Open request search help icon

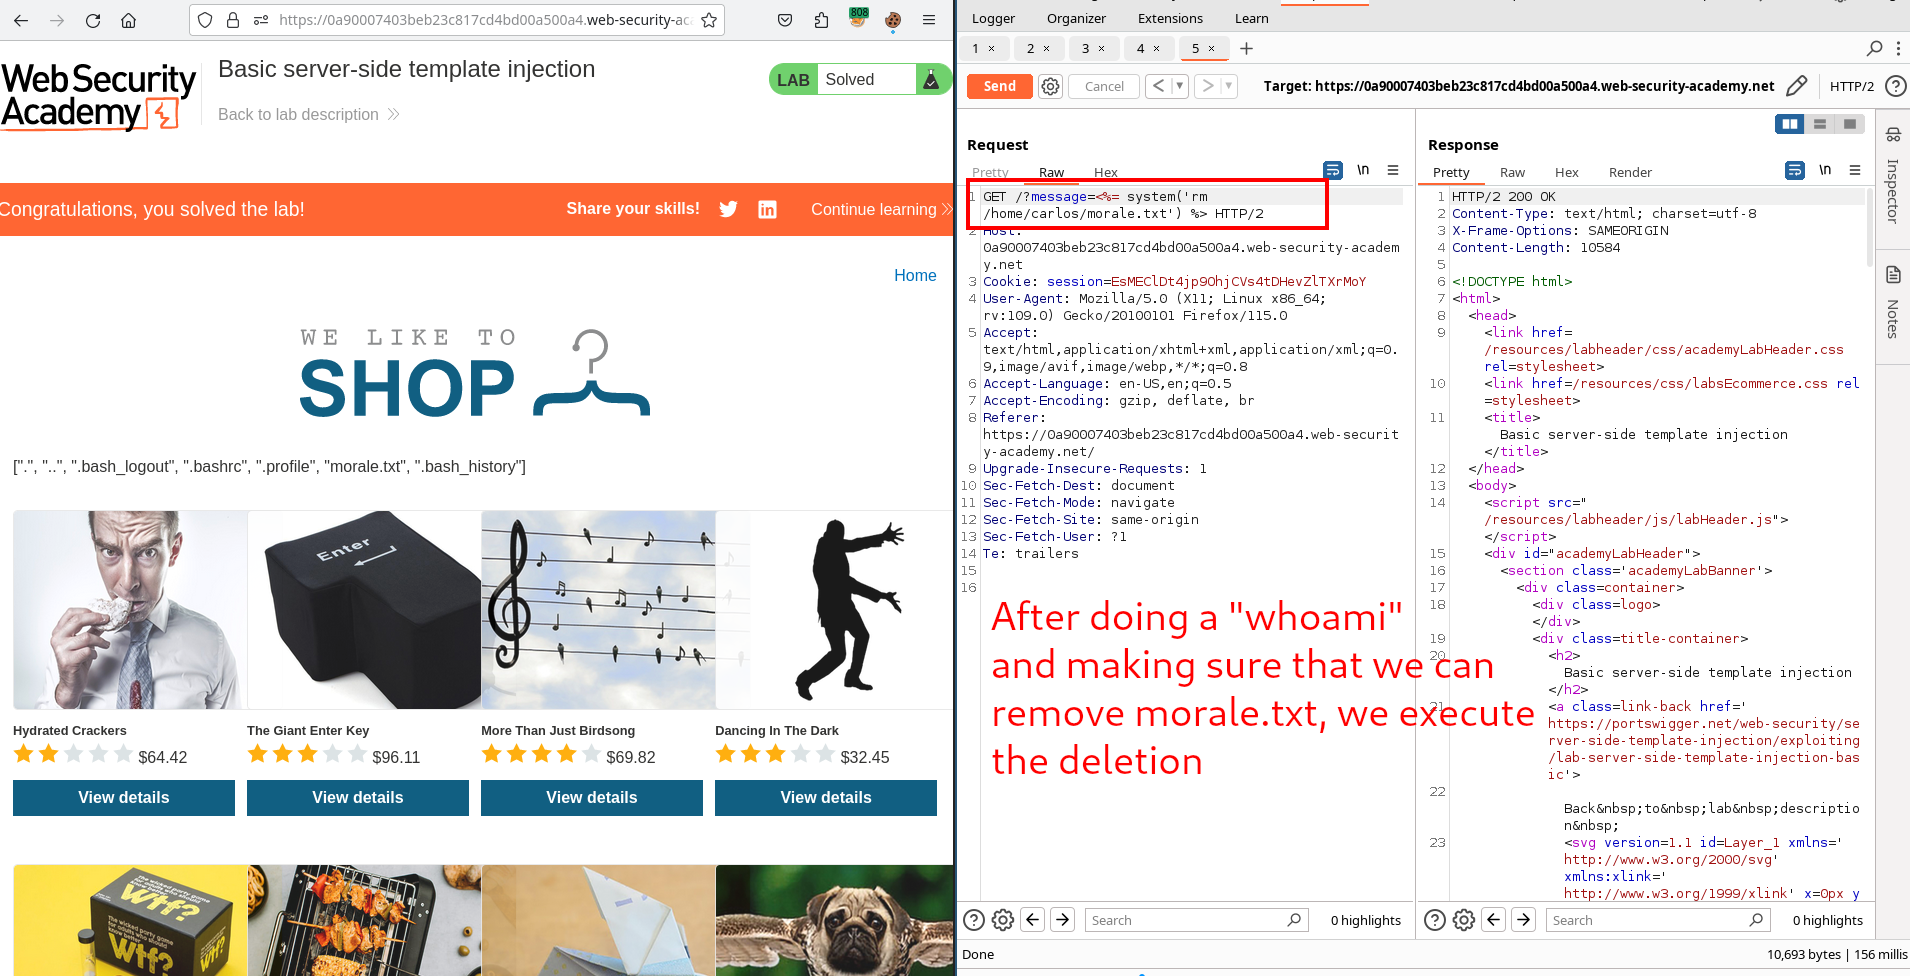coord(973,920)
